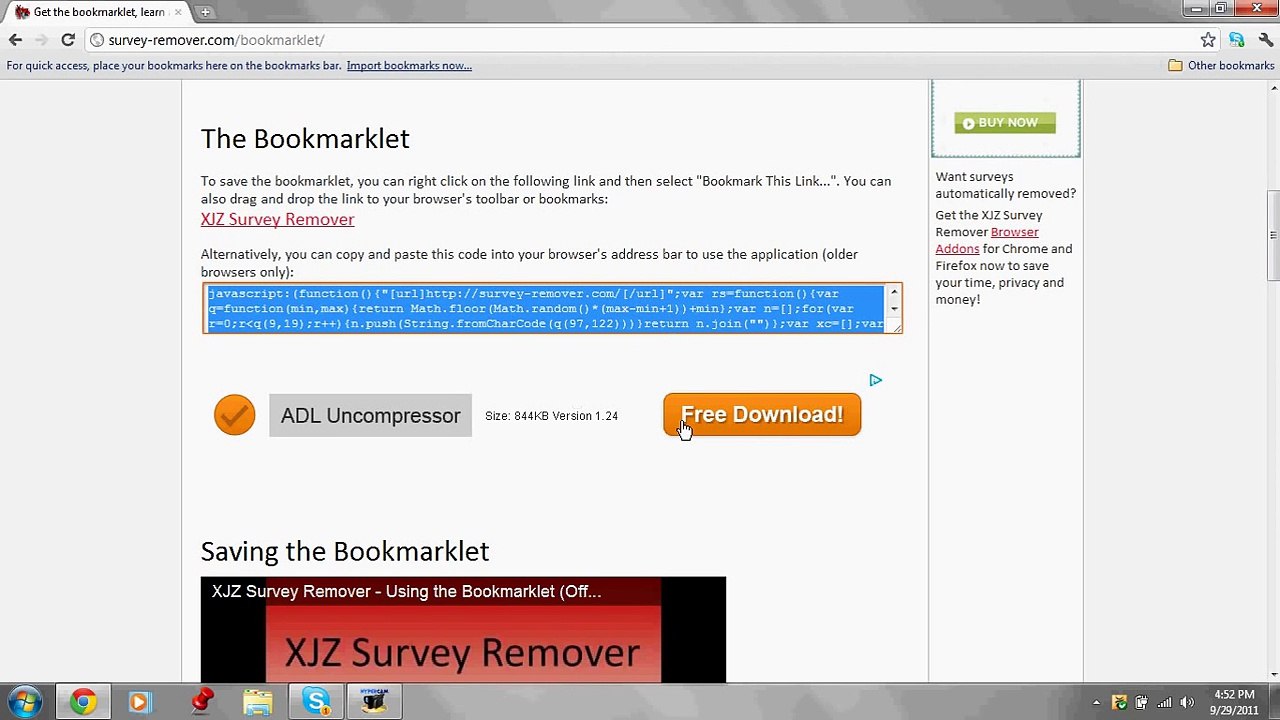Open HyperCam from the taskbar
Image resolution: width=1280 pixels, height=720 pixels.
click(375, 702)
